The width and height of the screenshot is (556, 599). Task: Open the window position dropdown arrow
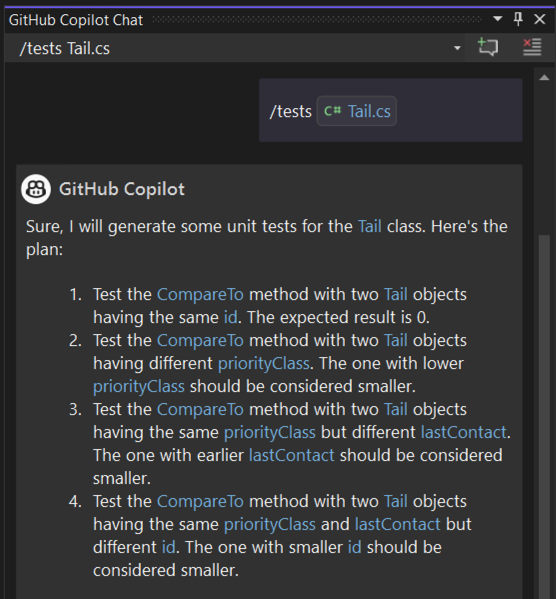[498, 19]
